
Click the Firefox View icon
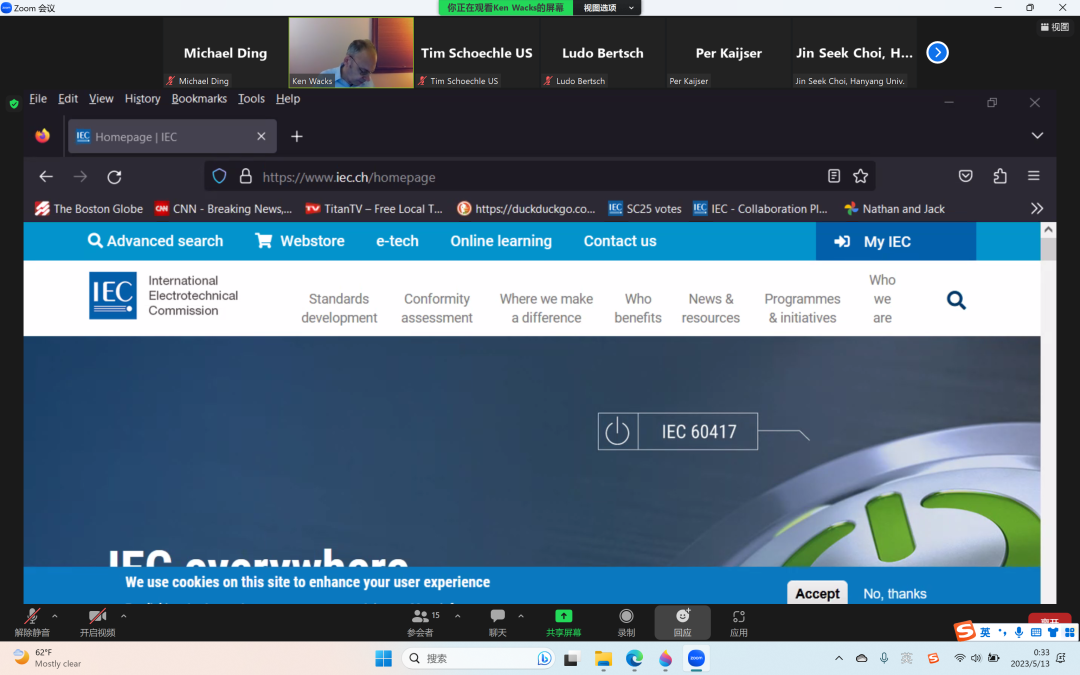(x=43, y=136)
